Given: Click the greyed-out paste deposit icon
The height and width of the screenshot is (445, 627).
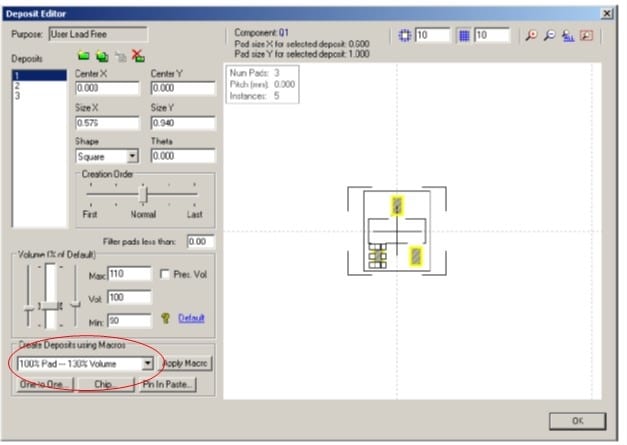Looking at the screenshot, I should (120, 57).
